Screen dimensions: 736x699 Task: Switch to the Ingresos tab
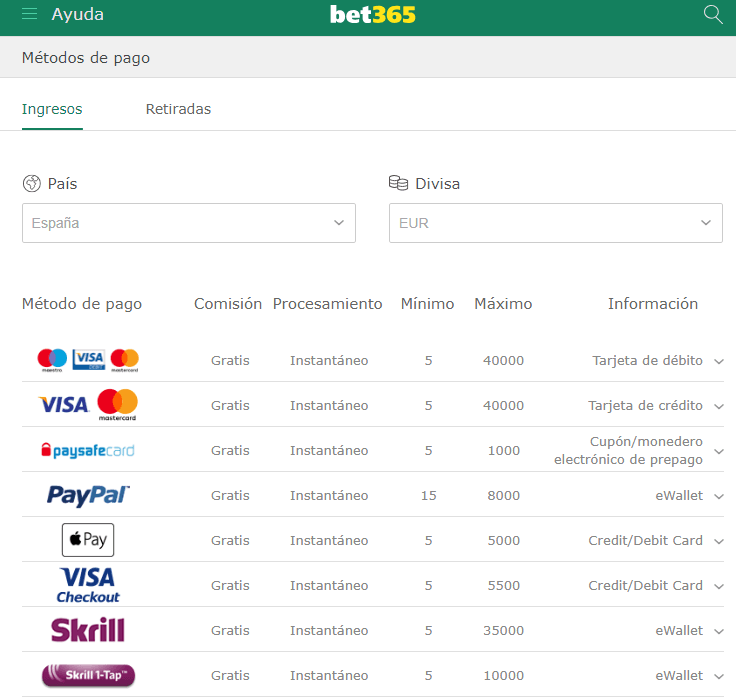pyautogui.click(x=52, y=109)
